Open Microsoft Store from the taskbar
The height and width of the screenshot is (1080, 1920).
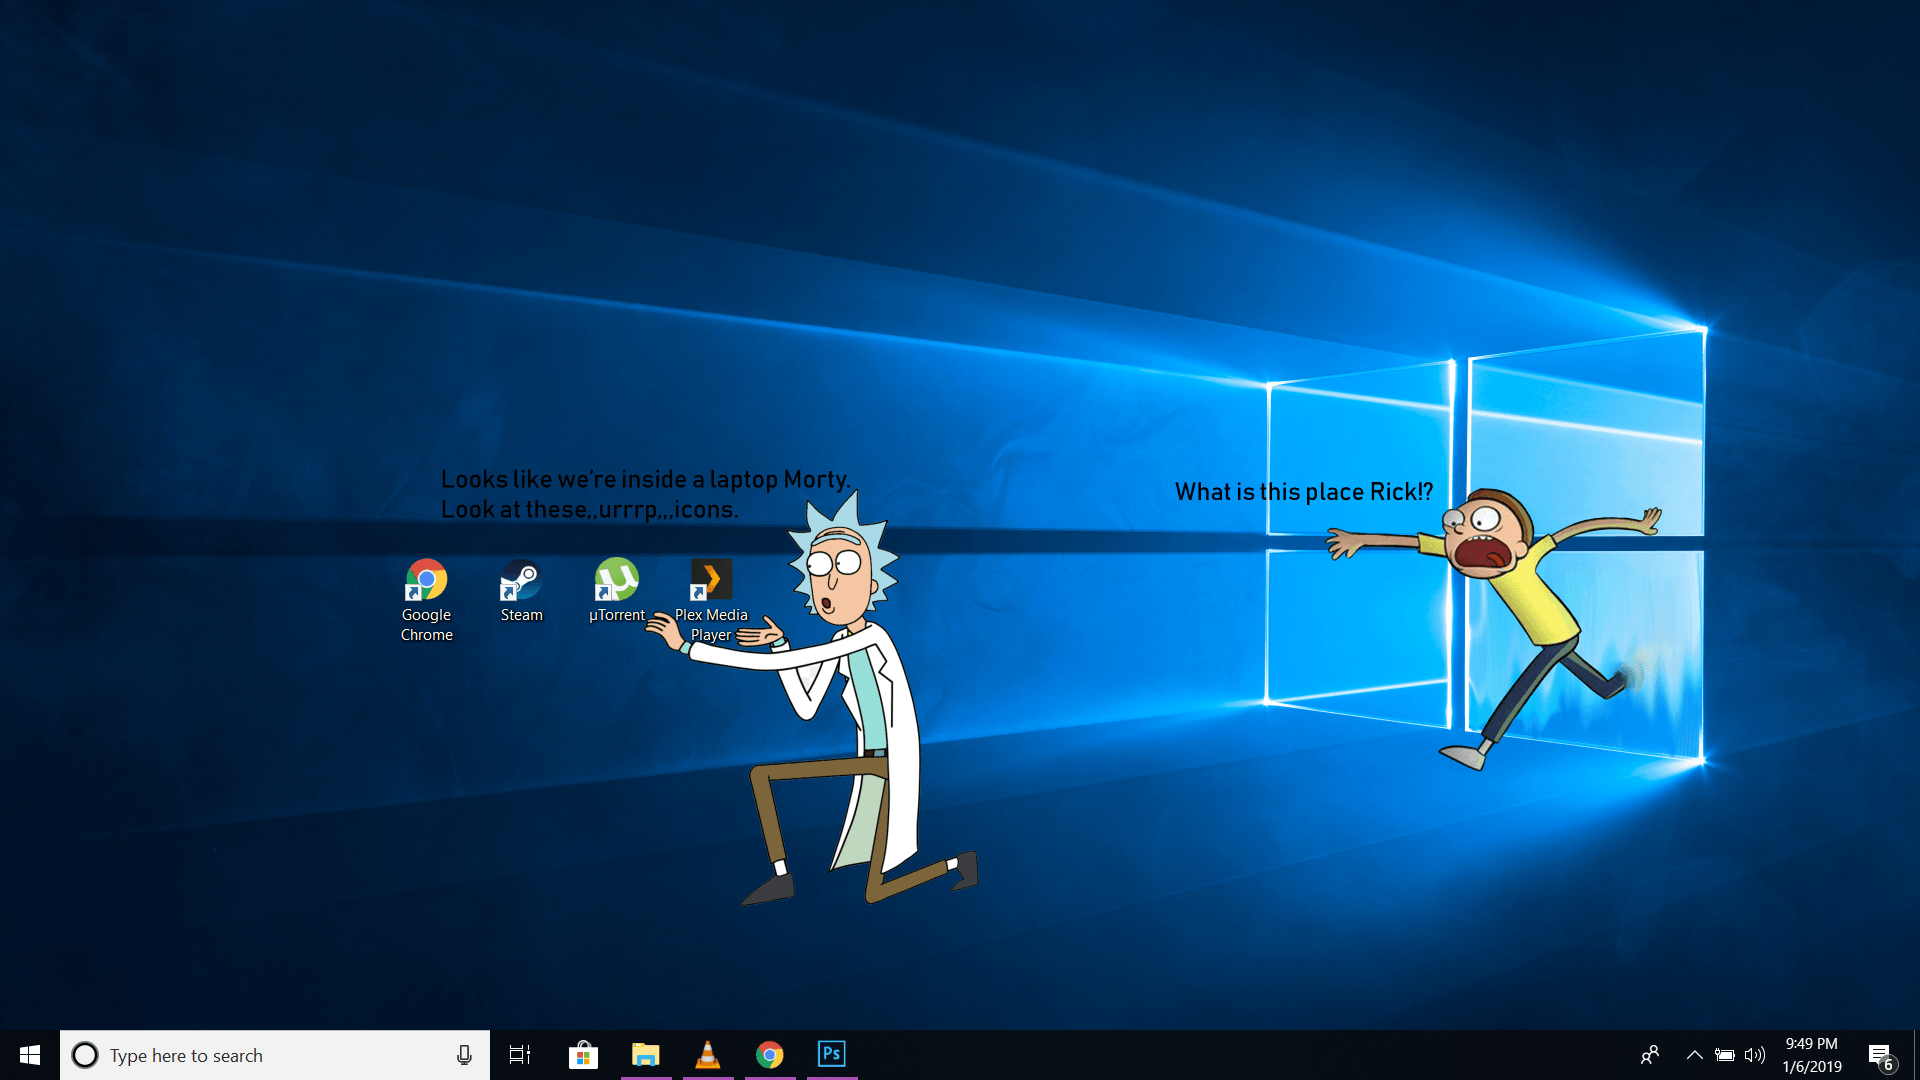[x=583, y=1055]
